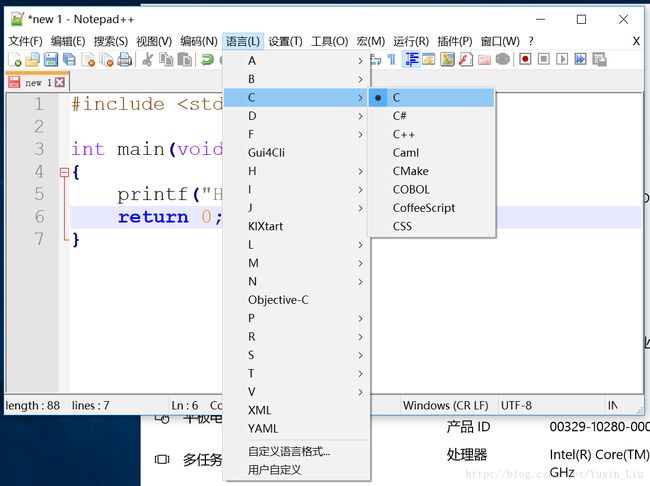The image size is (650, 486).
Task: Cut selection with the scissors icon
Action: [x=147, y=60]
